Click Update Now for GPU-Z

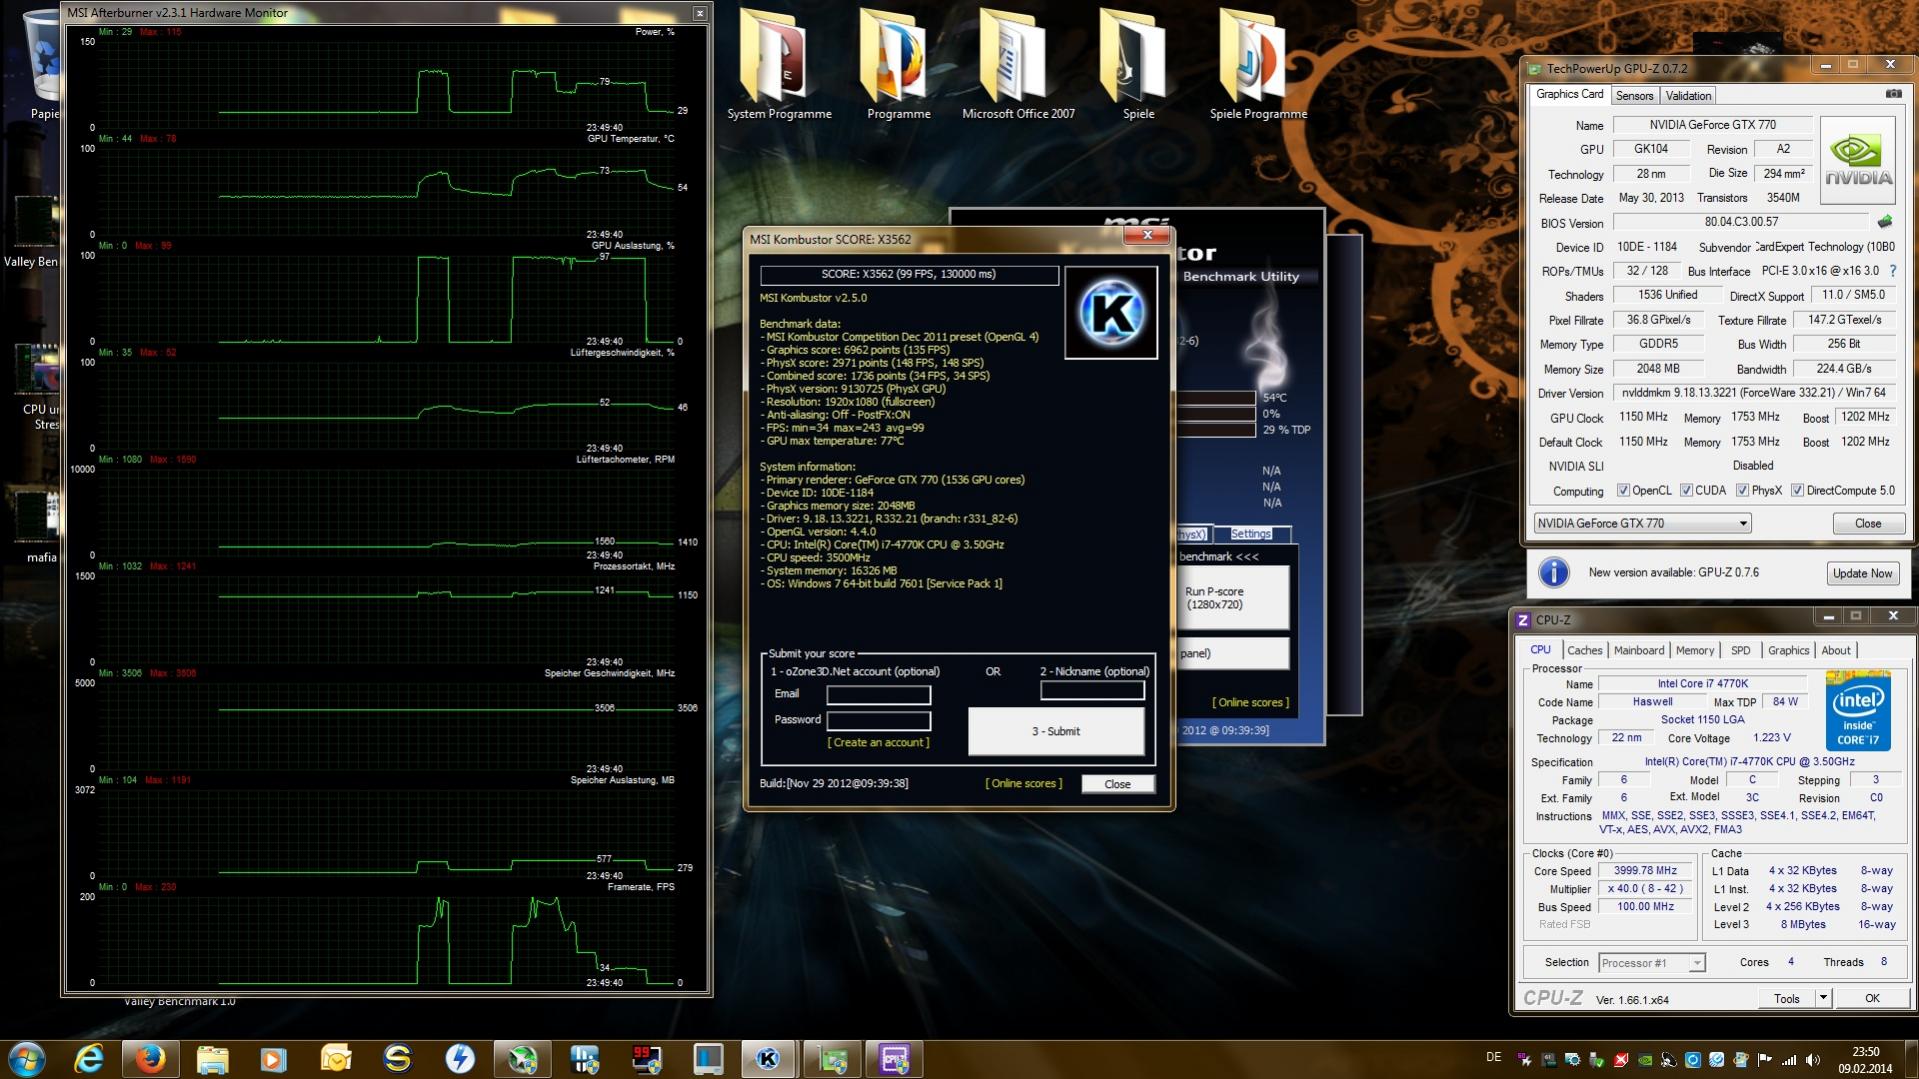coord(1862,573)
